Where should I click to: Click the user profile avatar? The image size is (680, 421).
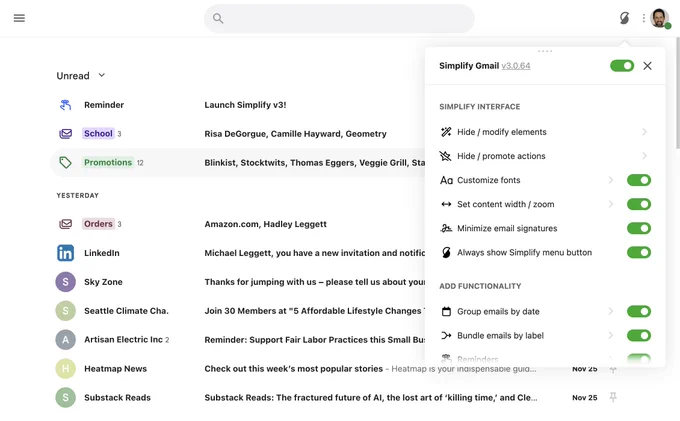pyautogui.click(x=659, y=18)
